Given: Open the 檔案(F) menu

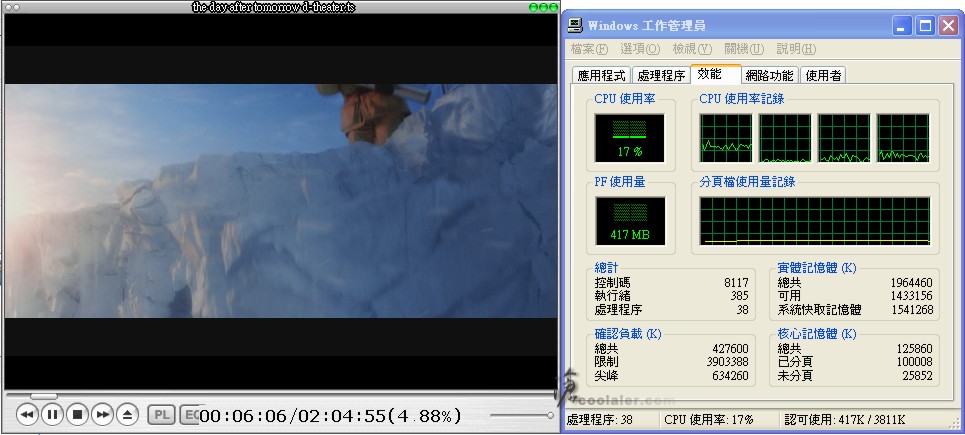Looking at the screenshot, I should [x=589, y=49].
